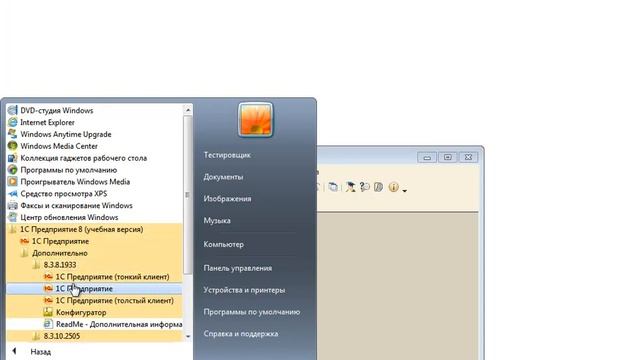Click the copy icon in the background window toolbar
This screenshot has width=640, height=360.
[333, 187]
